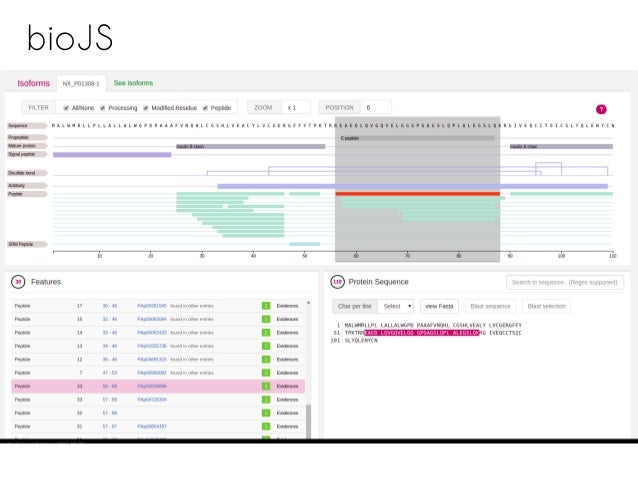Select the purple Signal peptide feature bar
Image resolution: width=638 pixels, height=479 pixels.
[112, 155]
